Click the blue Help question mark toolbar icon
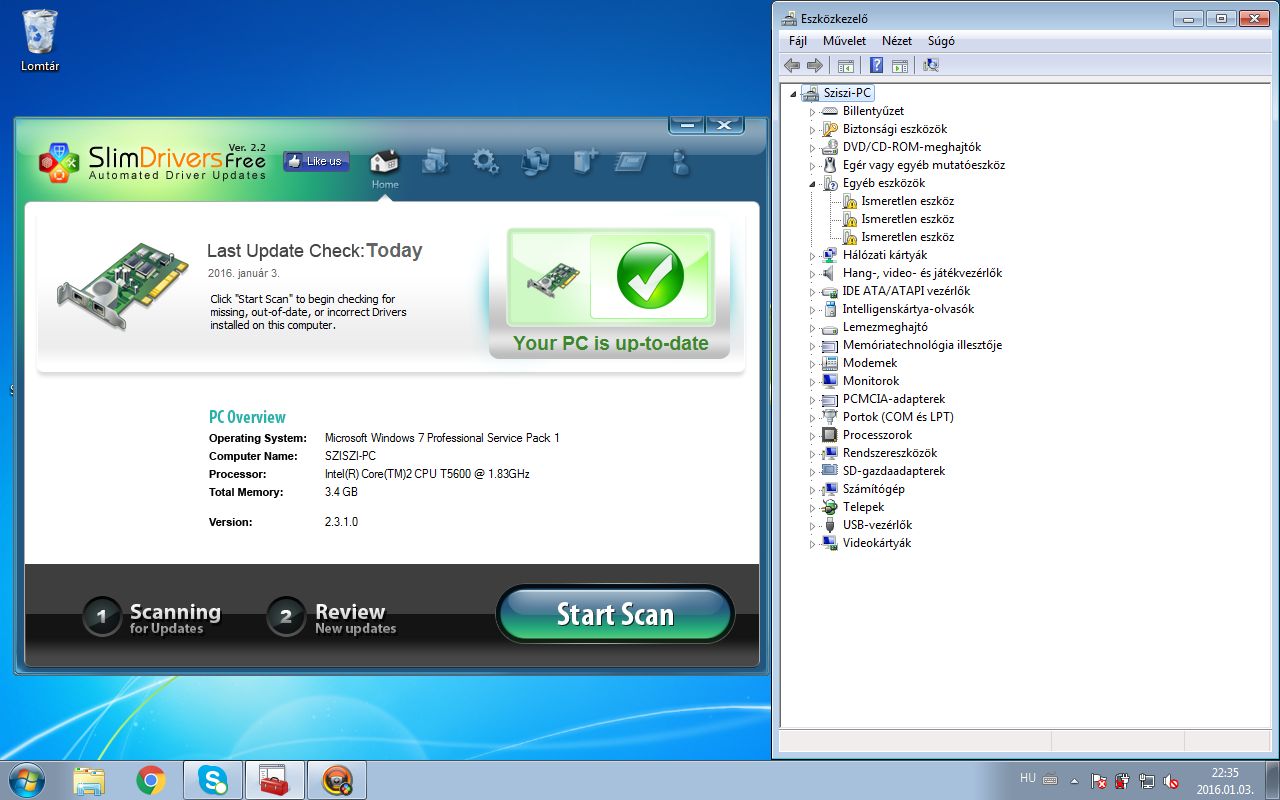Screen dimensions: 1280x800 click(x=876, y=65)
